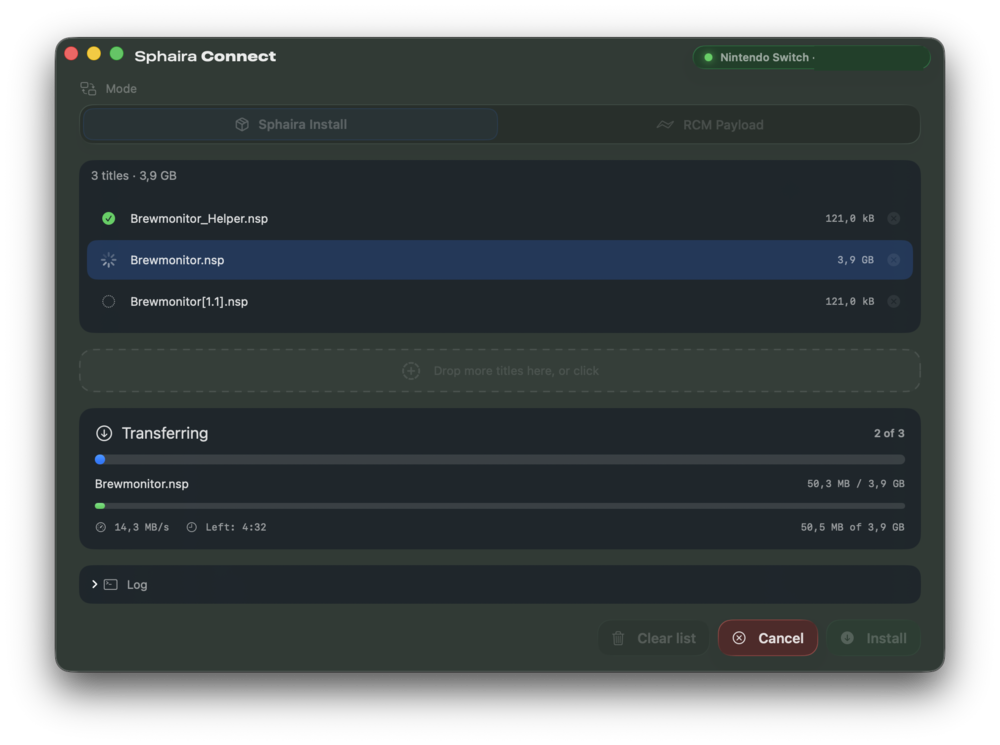This screenshot has width=1000, height=745.
Task: Expand the Log section chevron
Action: [94, 584]
